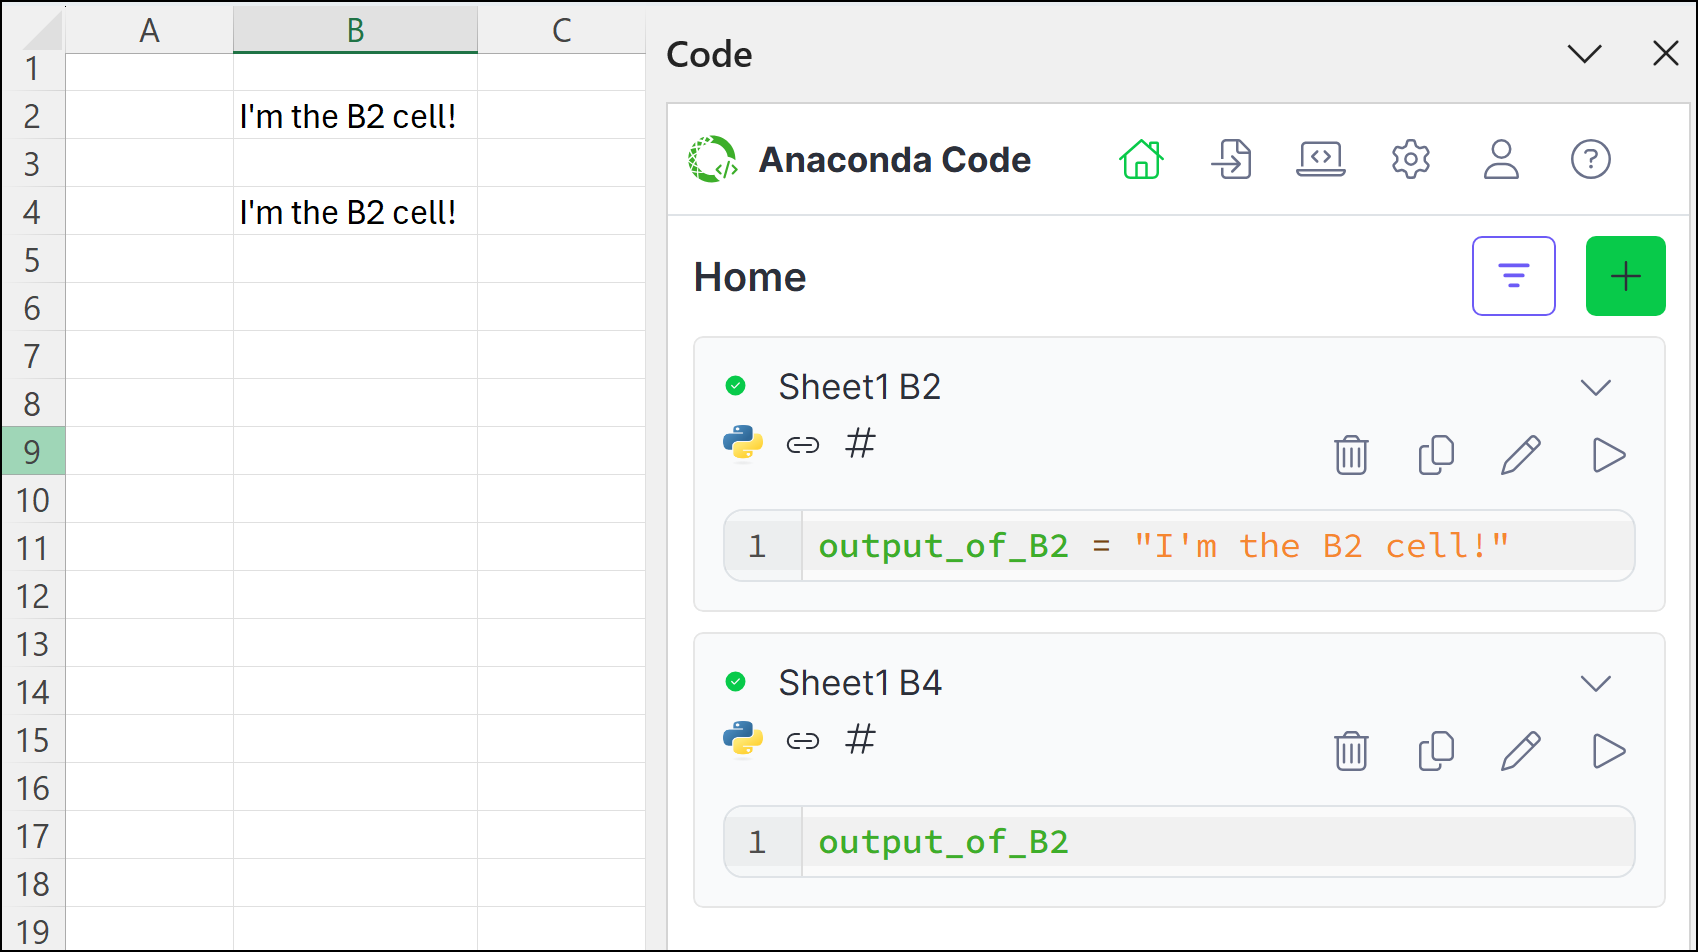Edit the Sheet1 B4 code cell

pyautogui.click(x=1521, y=751)
